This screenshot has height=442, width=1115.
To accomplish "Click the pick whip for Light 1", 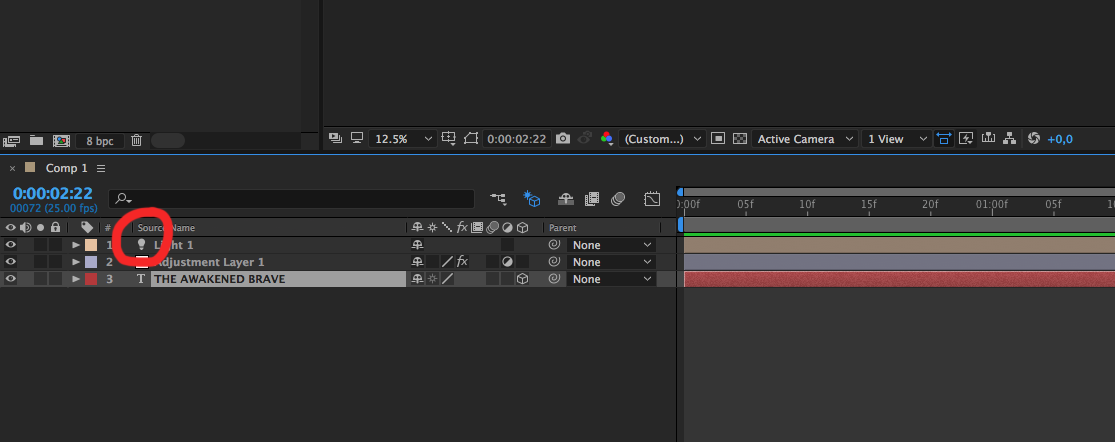I will pyautogui.click(x=555, y=244).
